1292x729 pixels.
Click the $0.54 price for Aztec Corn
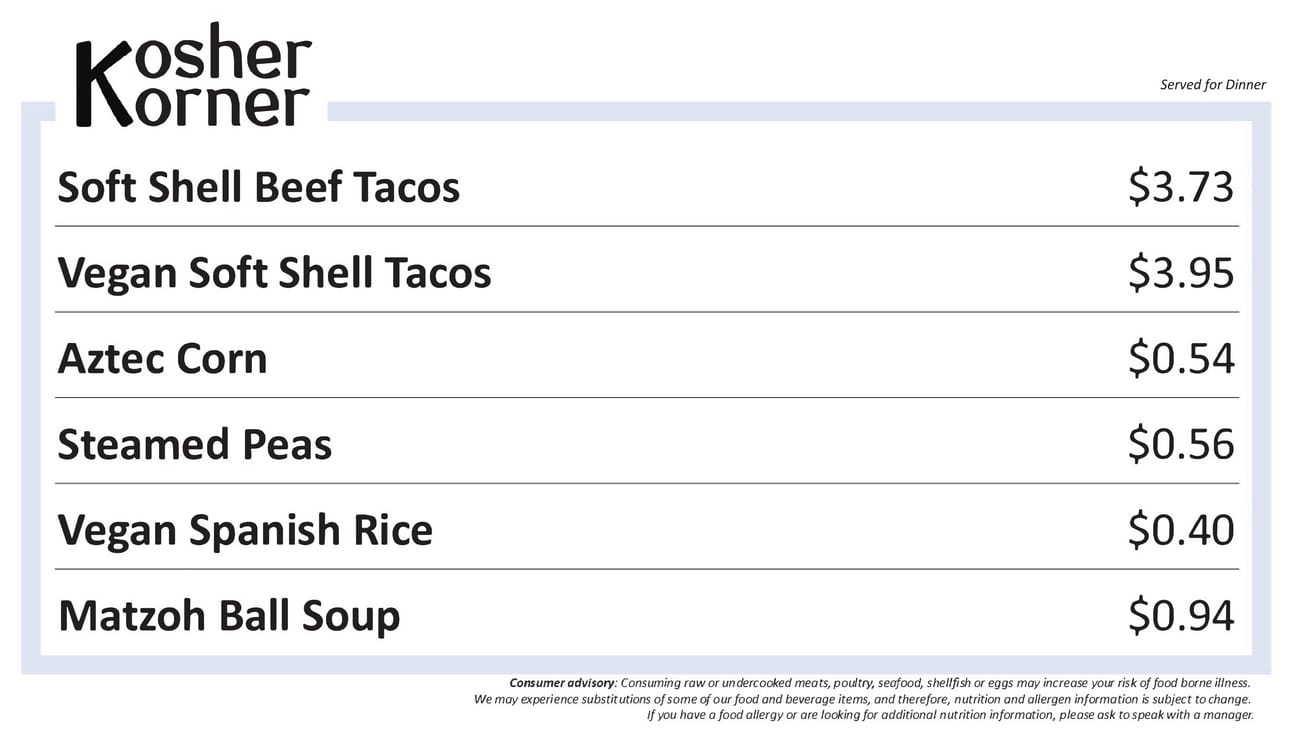[1181, 359]
